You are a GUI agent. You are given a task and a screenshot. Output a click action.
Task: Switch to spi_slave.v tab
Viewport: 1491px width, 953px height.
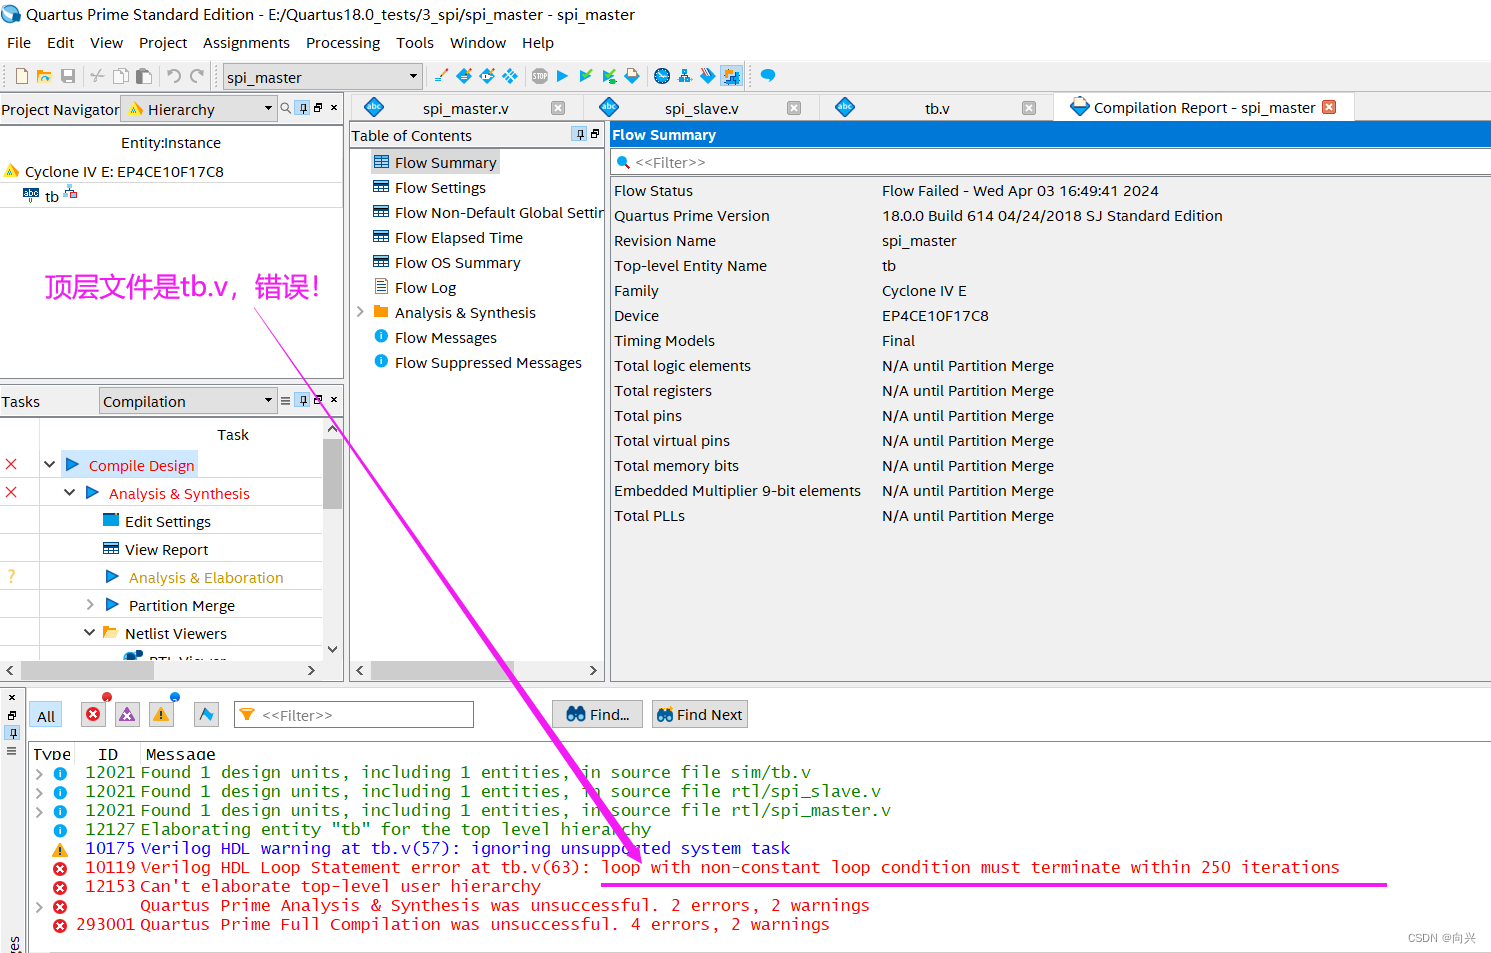coord(701,108)
